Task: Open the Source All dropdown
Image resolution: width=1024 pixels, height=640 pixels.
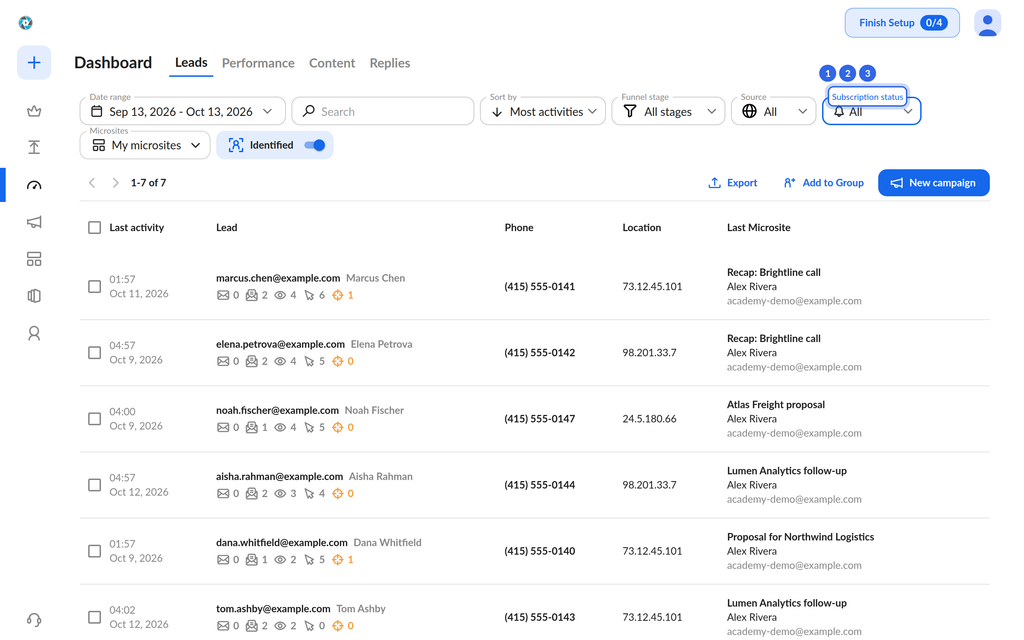Action: tap(773, 111)
